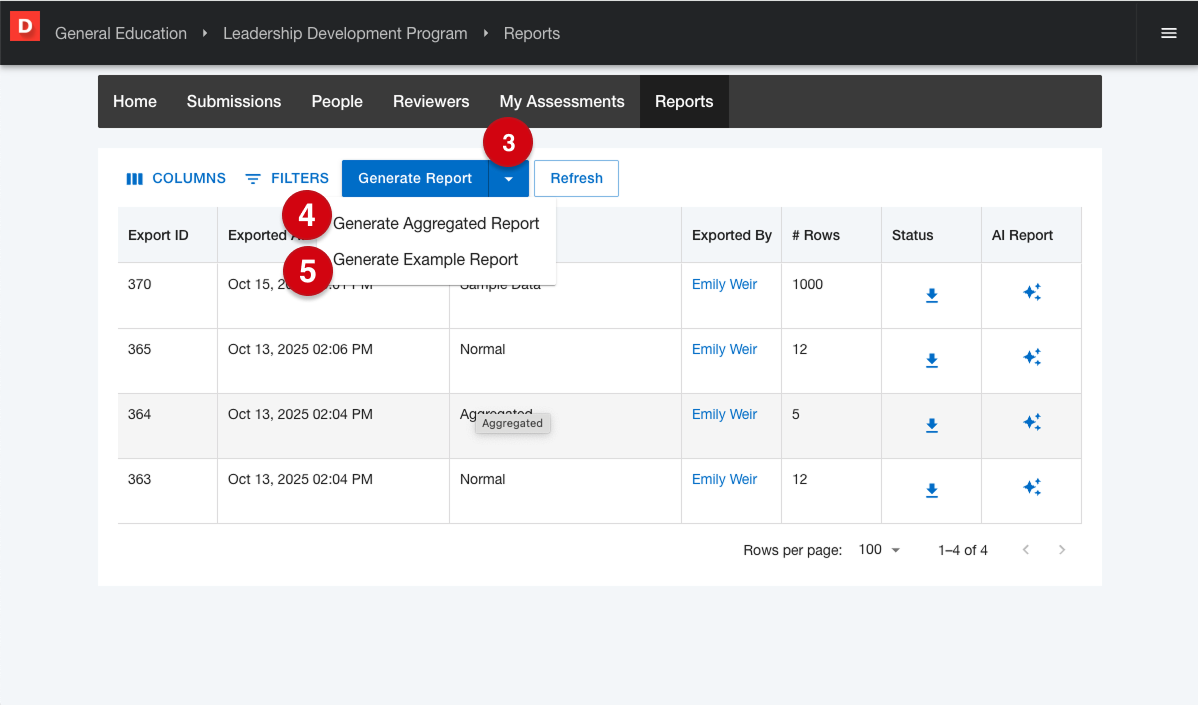Click the Refresh button
Image resolution: width=1198 pixels, height=705 pixels.
click(576, 179)
